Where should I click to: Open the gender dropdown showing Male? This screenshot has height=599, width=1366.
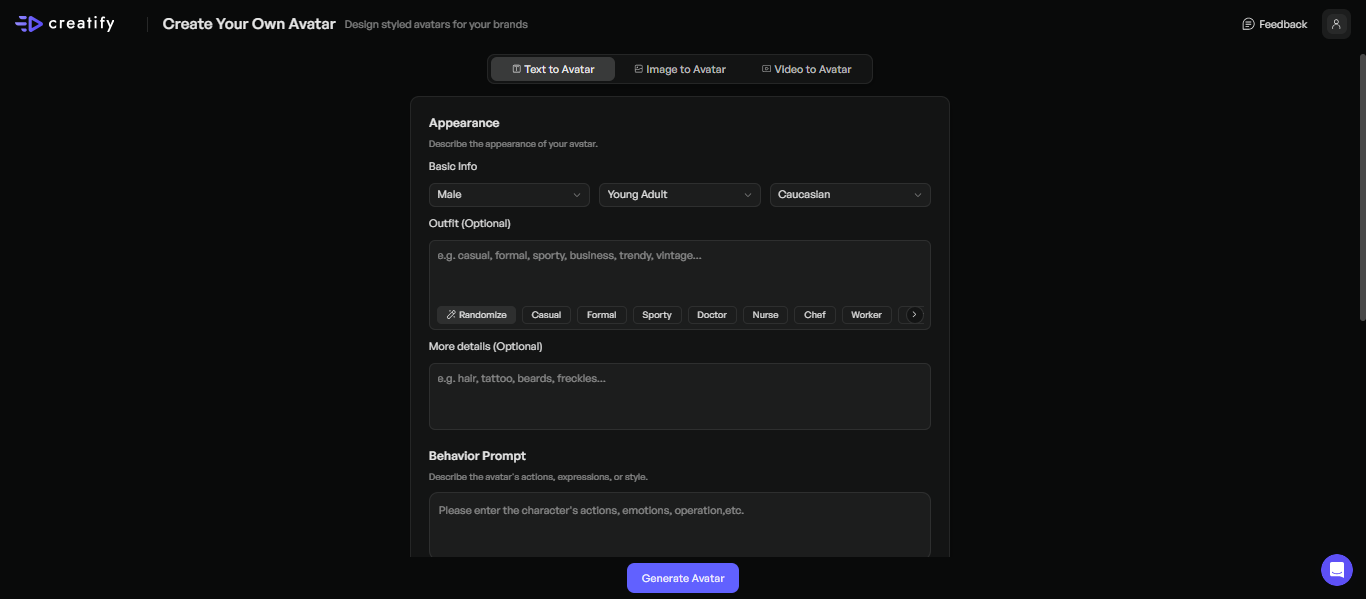pyautogui.click(x=509, y=194)
